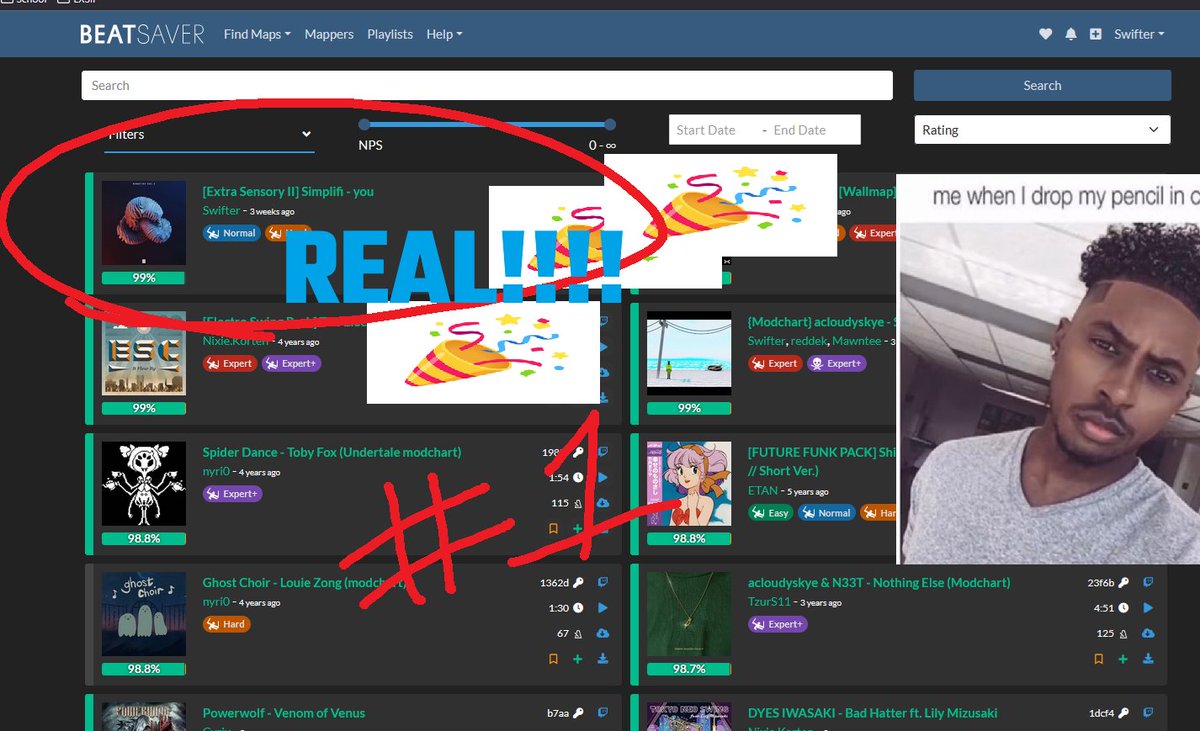Open Twitch request icon for Ghost Choir

pyautogui.click(x=603, y=582)
